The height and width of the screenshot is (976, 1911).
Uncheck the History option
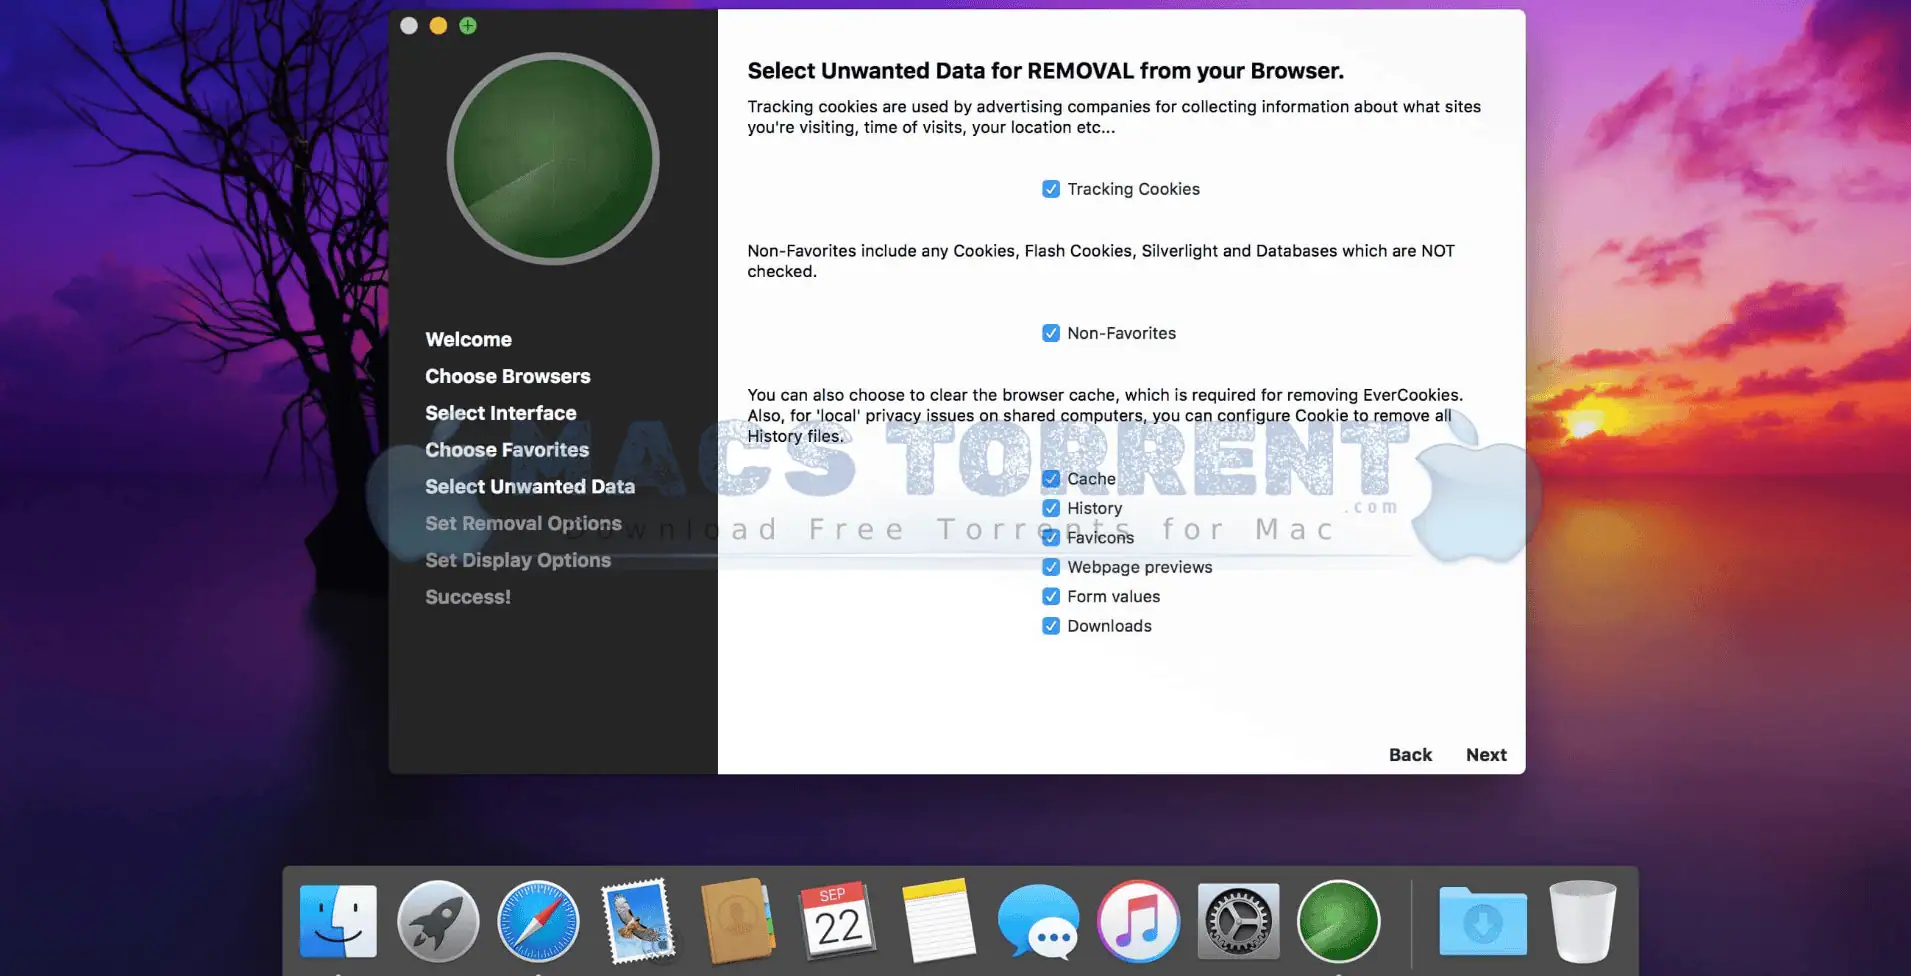(x=1051, y=508)
